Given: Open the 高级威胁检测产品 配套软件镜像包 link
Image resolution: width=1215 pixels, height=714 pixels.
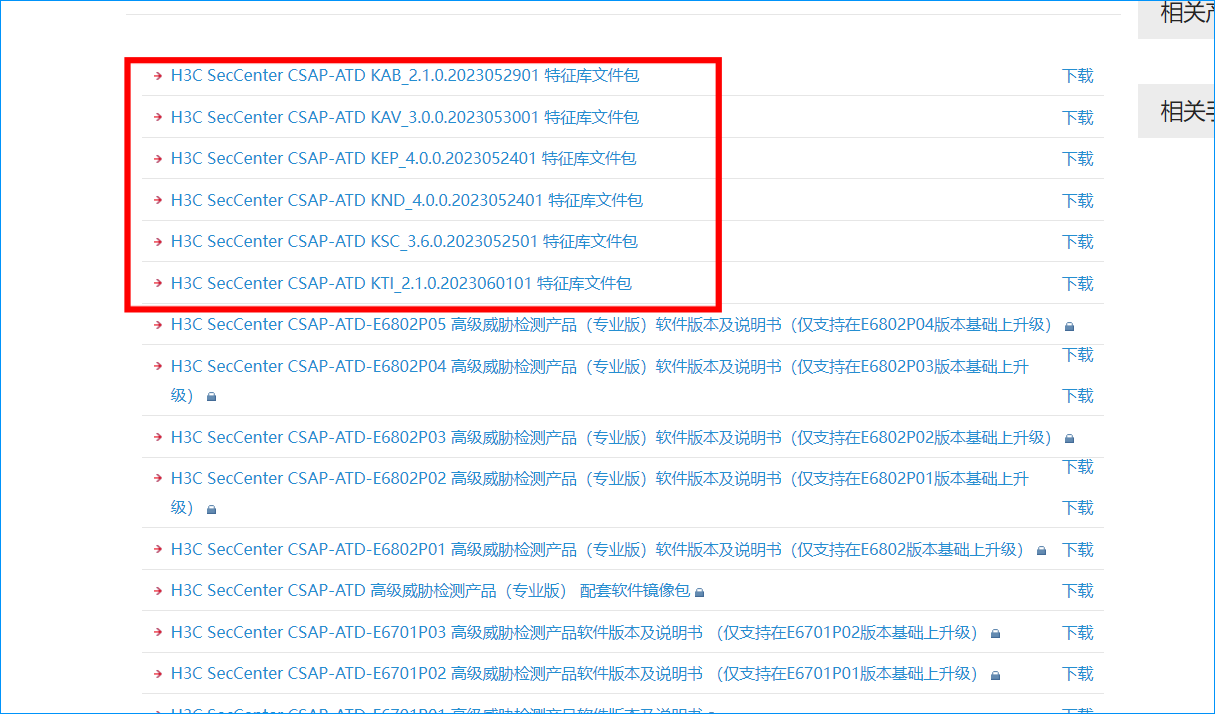Looking at the screenshot, I should [430, 590].
